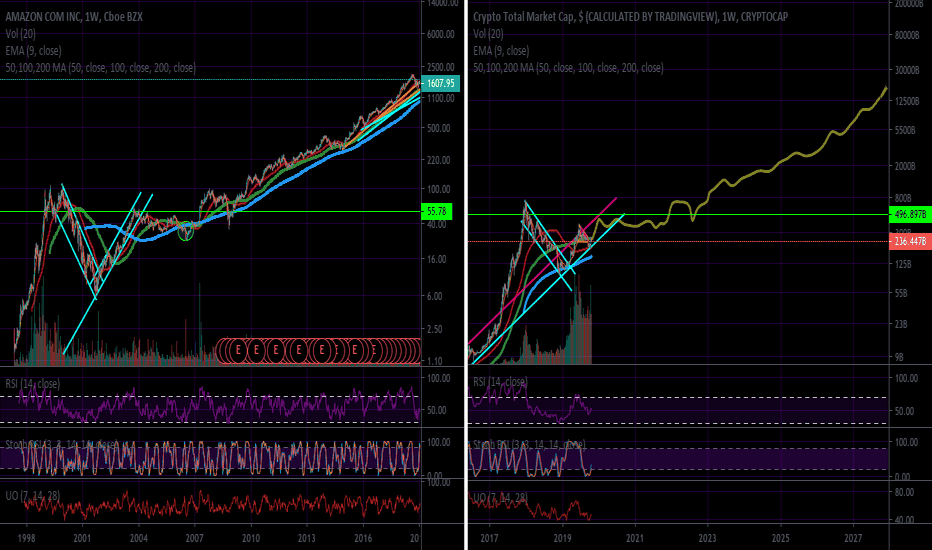Select UO (7, 14, 28) label in Amazon chart
Image resolution: width=932 pixels, height=550 pixels.
click(x=33, y=495)
